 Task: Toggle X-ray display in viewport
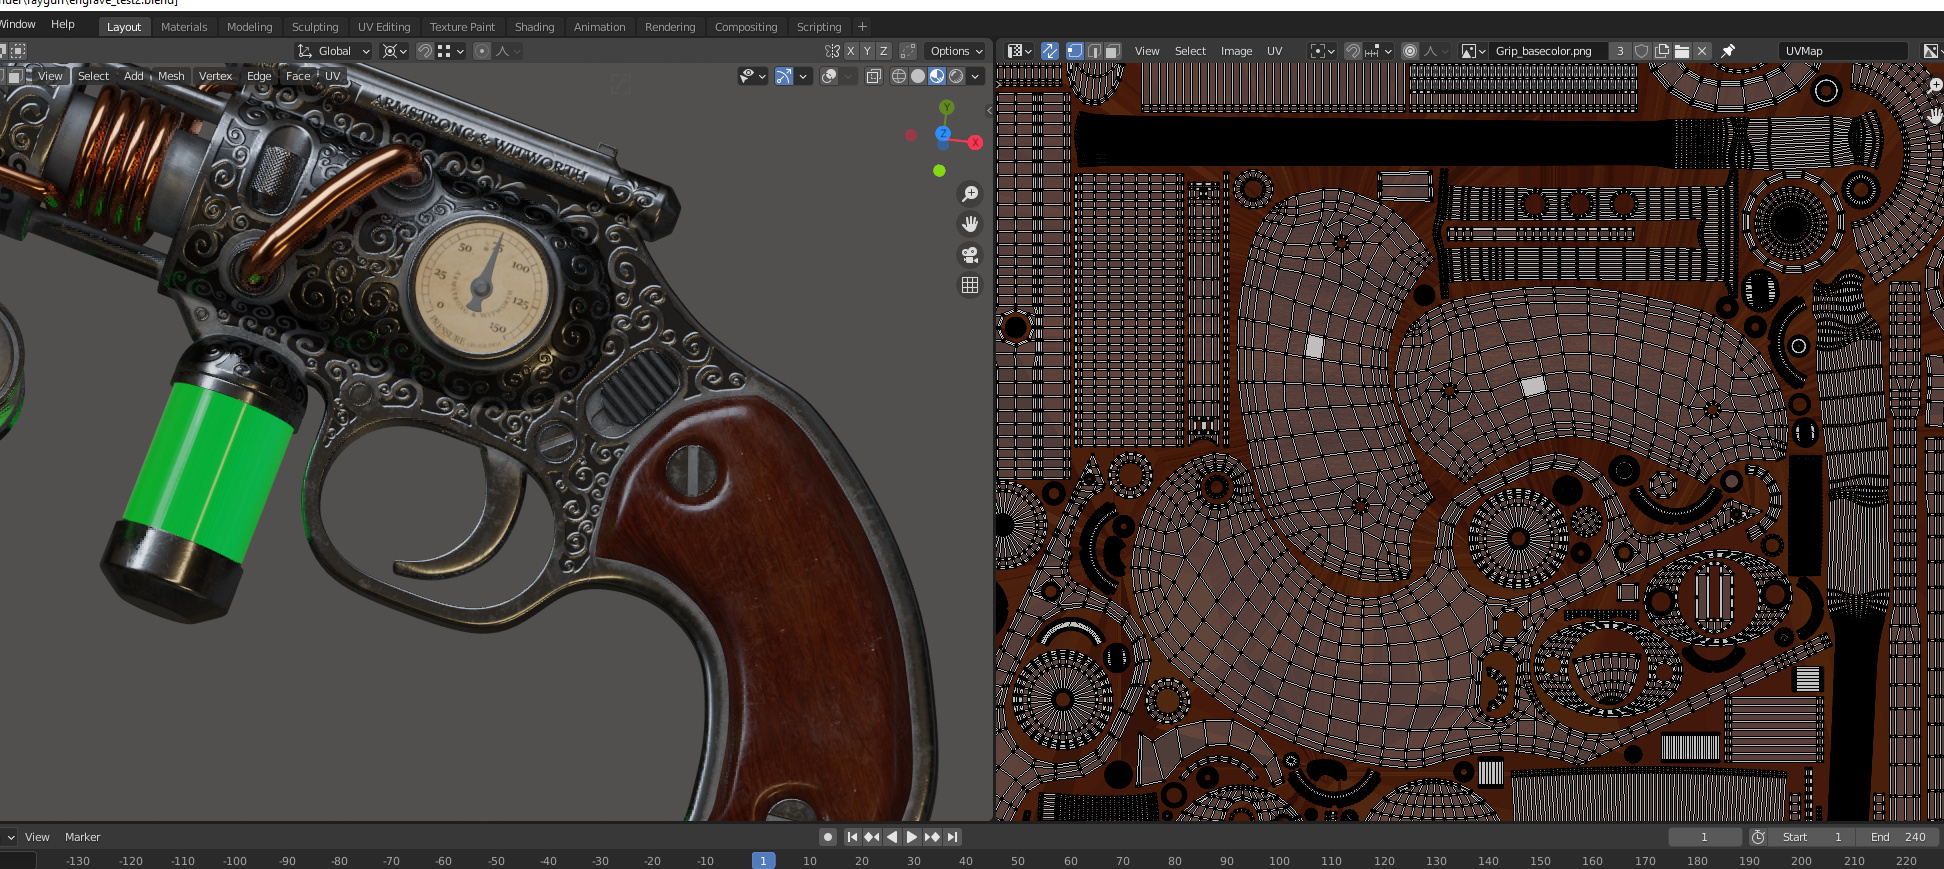(x=873, y=76)
